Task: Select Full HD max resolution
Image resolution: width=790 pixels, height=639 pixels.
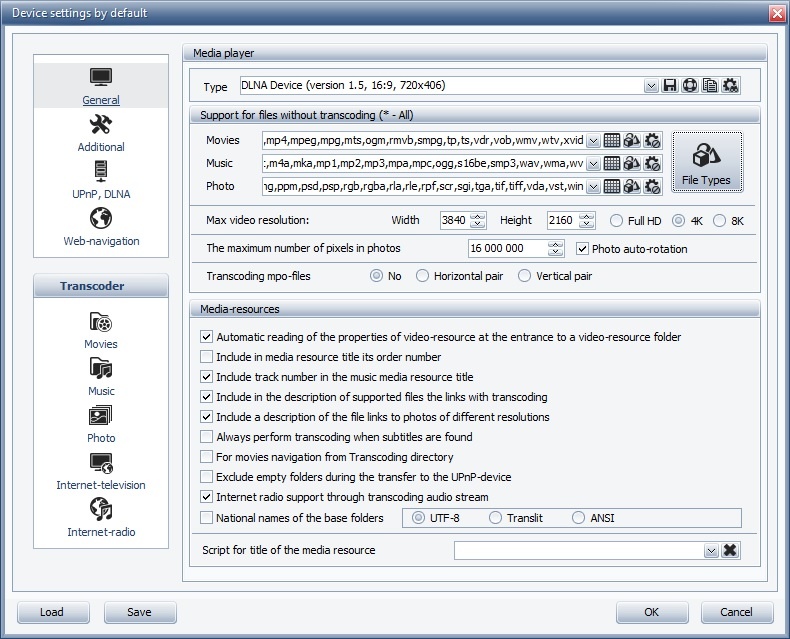Action: tap(635, 221)
